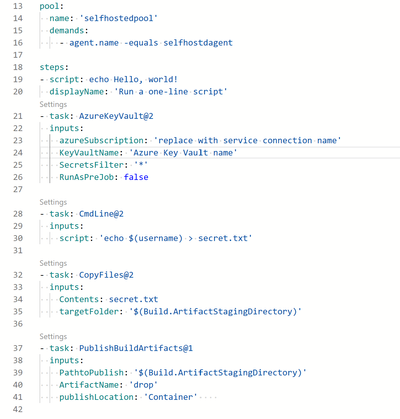Click the 'echo Hello, world!' script text
This screenshot has height=419, width=400.
[133, 79]
